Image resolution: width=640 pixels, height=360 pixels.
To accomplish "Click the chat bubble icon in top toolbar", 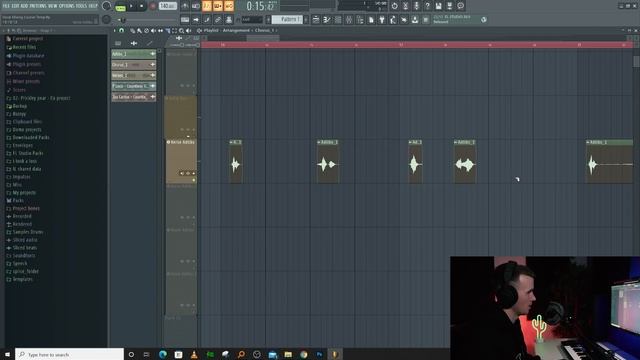I will [x=460, y=6].
